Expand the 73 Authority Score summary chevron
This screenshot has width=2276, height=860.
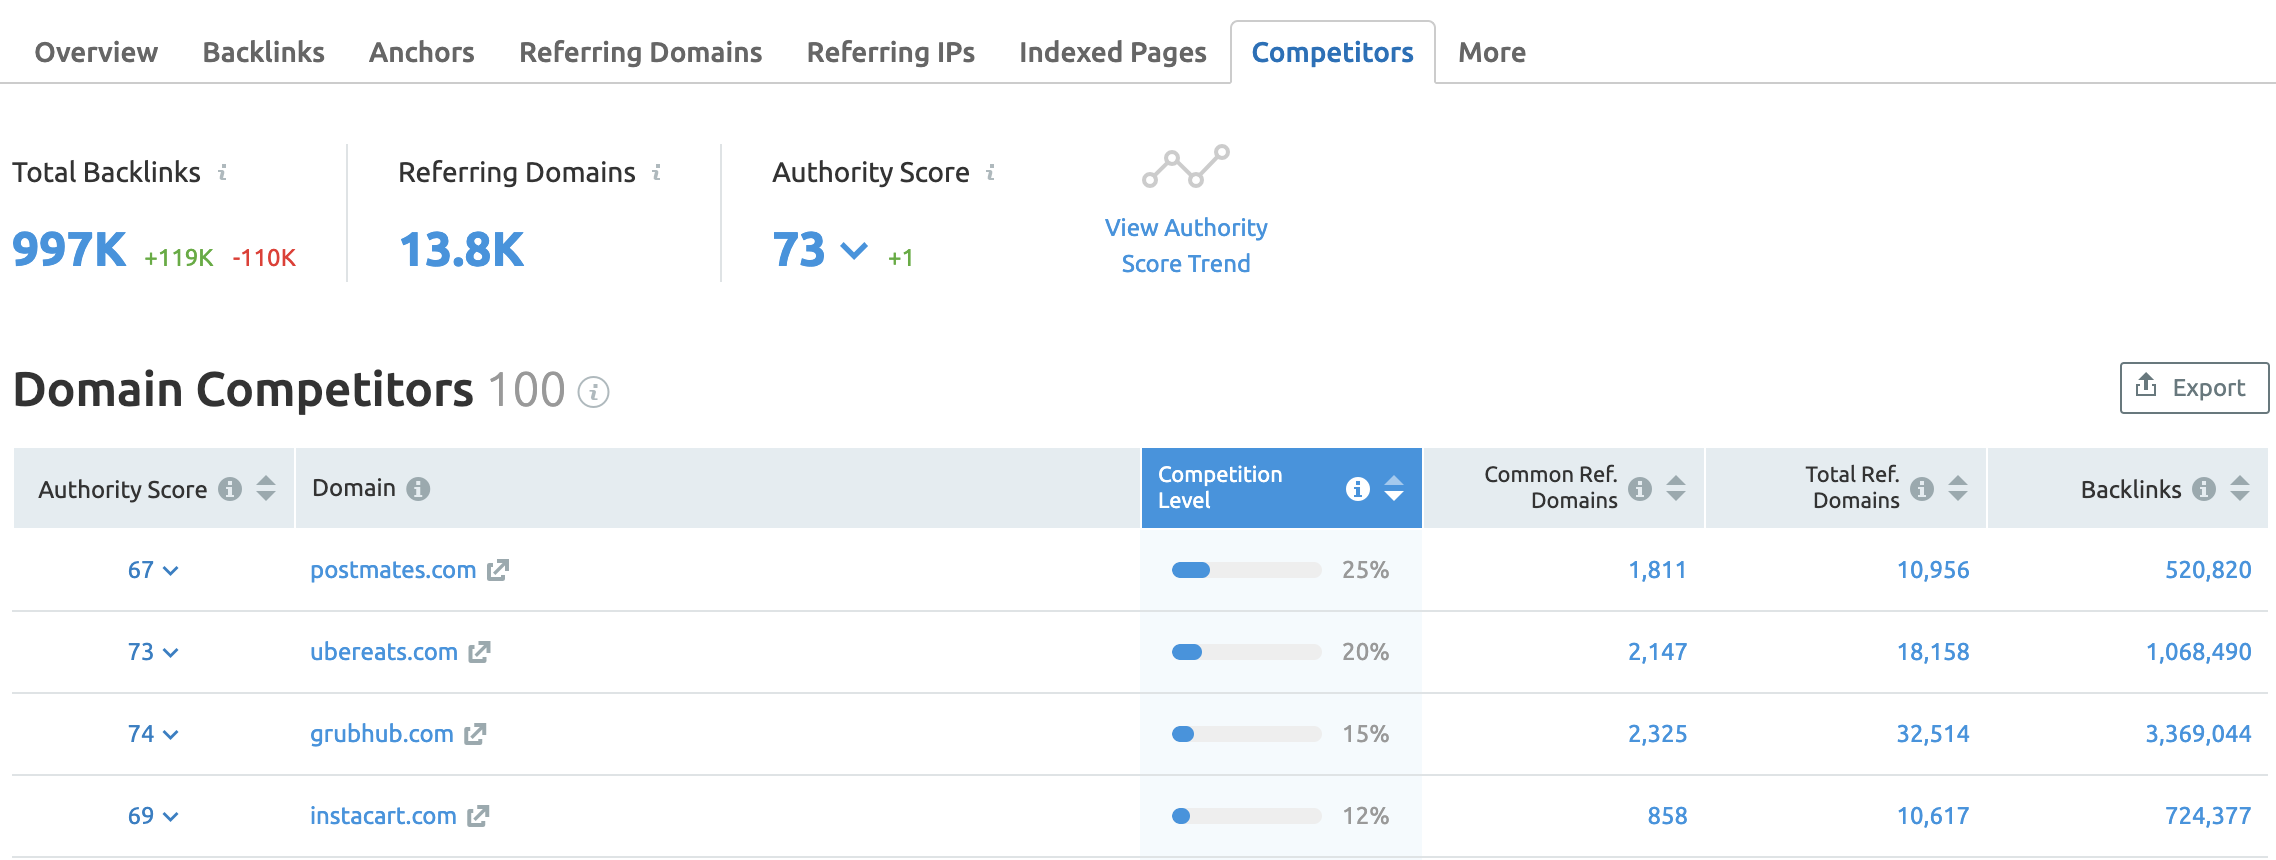[854, 250]
